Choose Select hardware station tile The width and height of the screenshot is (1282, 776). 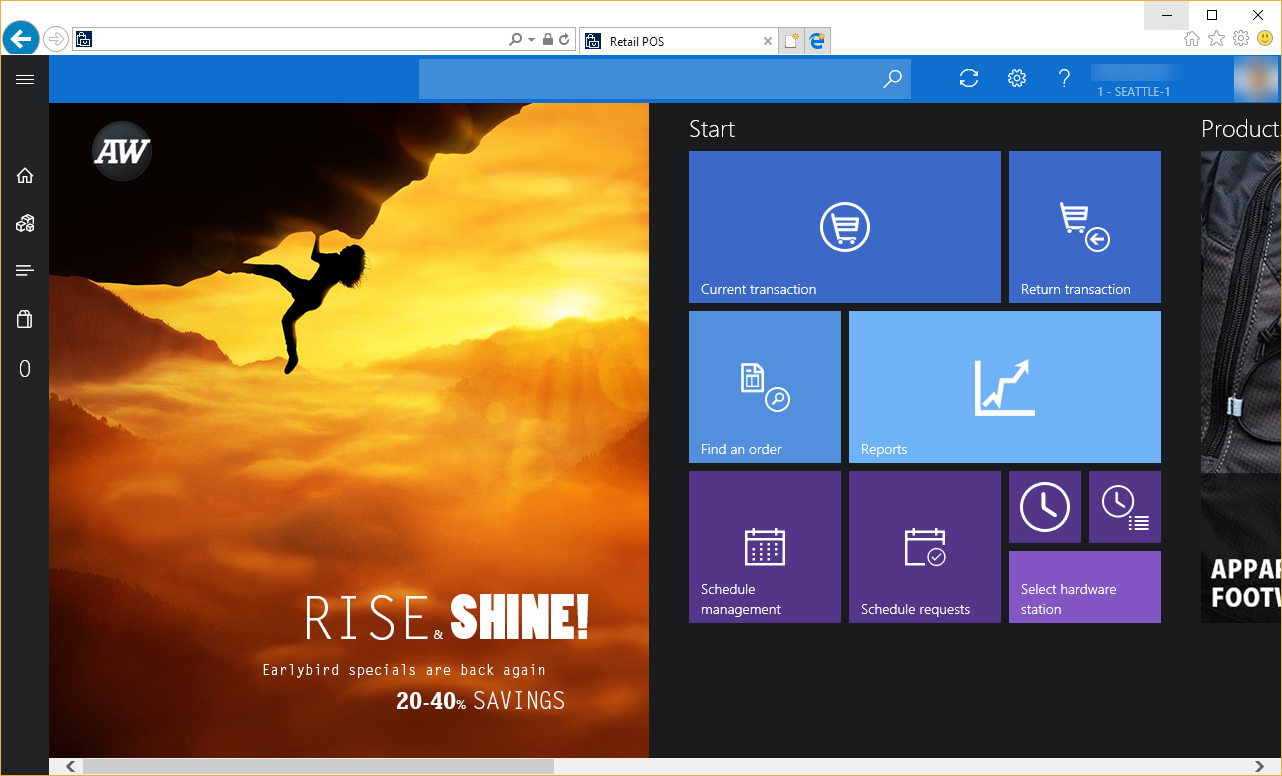1085,587
